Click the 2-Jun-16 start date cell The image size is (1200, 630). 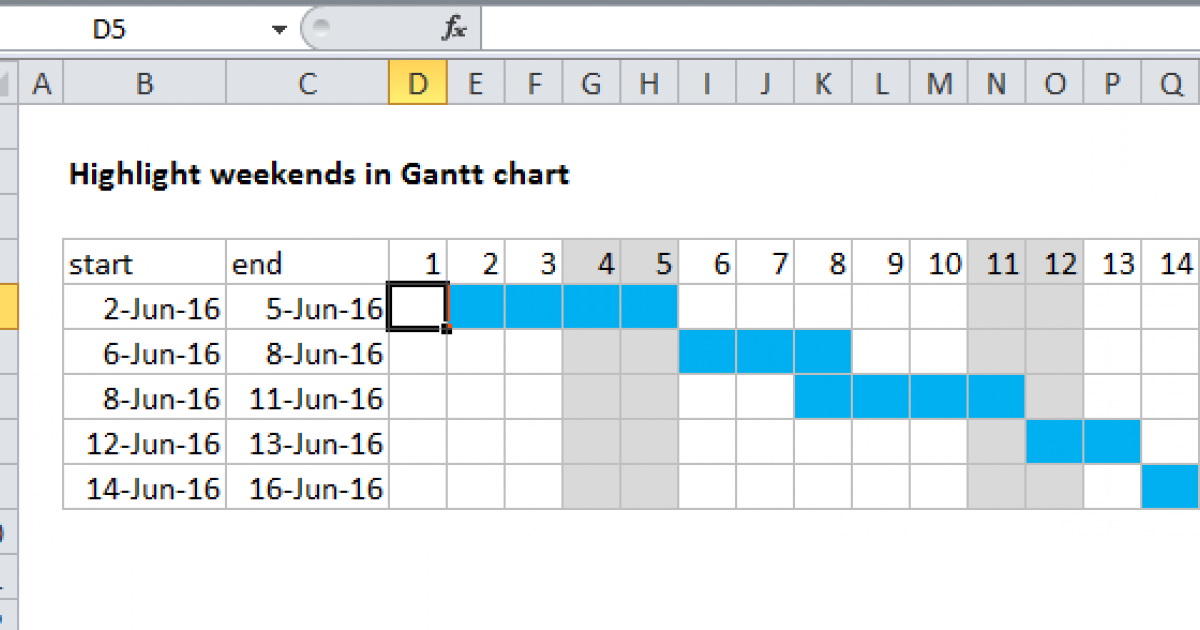coord(145,309)
